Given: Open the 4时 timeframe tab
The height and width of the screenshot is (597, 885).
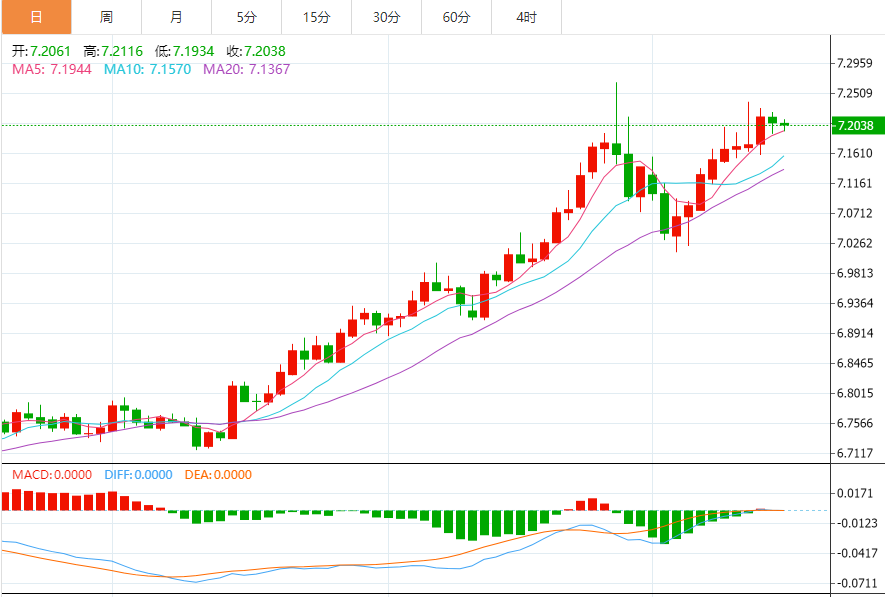Looking at the screenshot, I should coord(526,17).
